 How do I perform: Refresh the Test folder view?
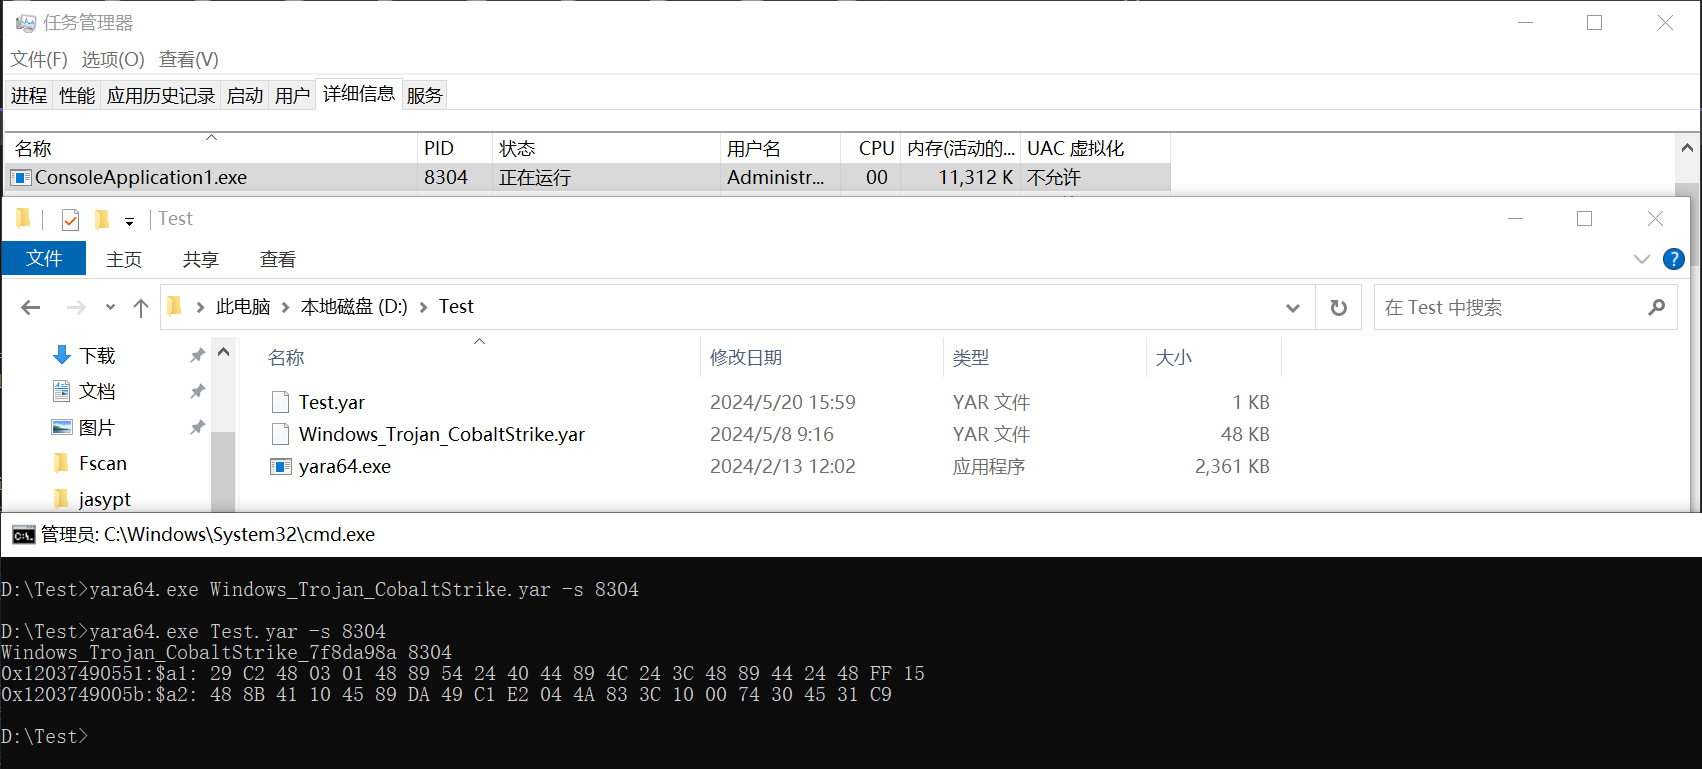1338,308
